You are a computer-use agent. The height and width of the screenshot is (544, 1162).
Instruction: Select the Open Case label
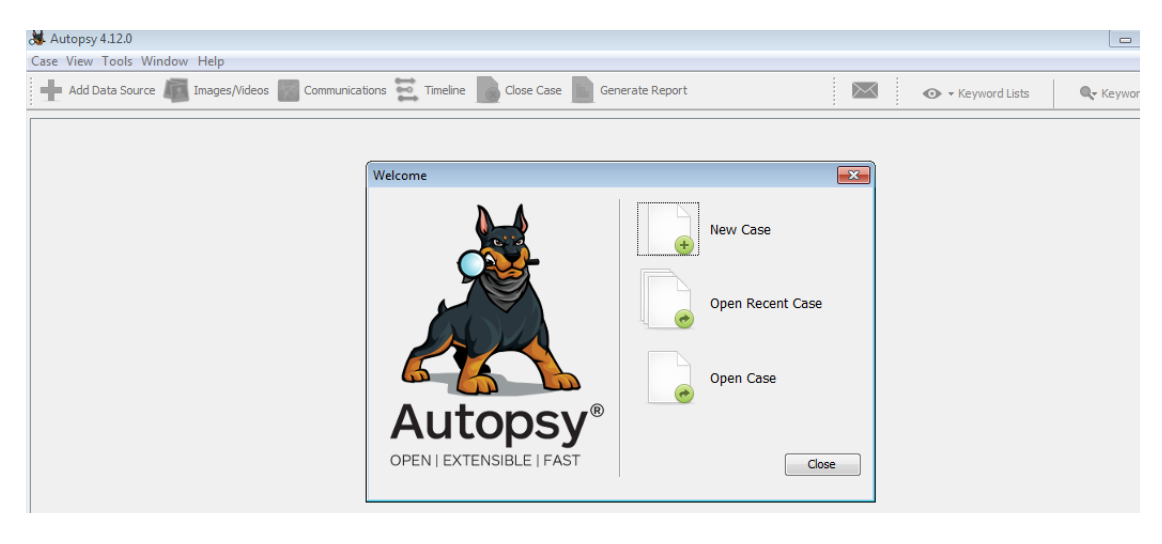click(x=743, y=378)
